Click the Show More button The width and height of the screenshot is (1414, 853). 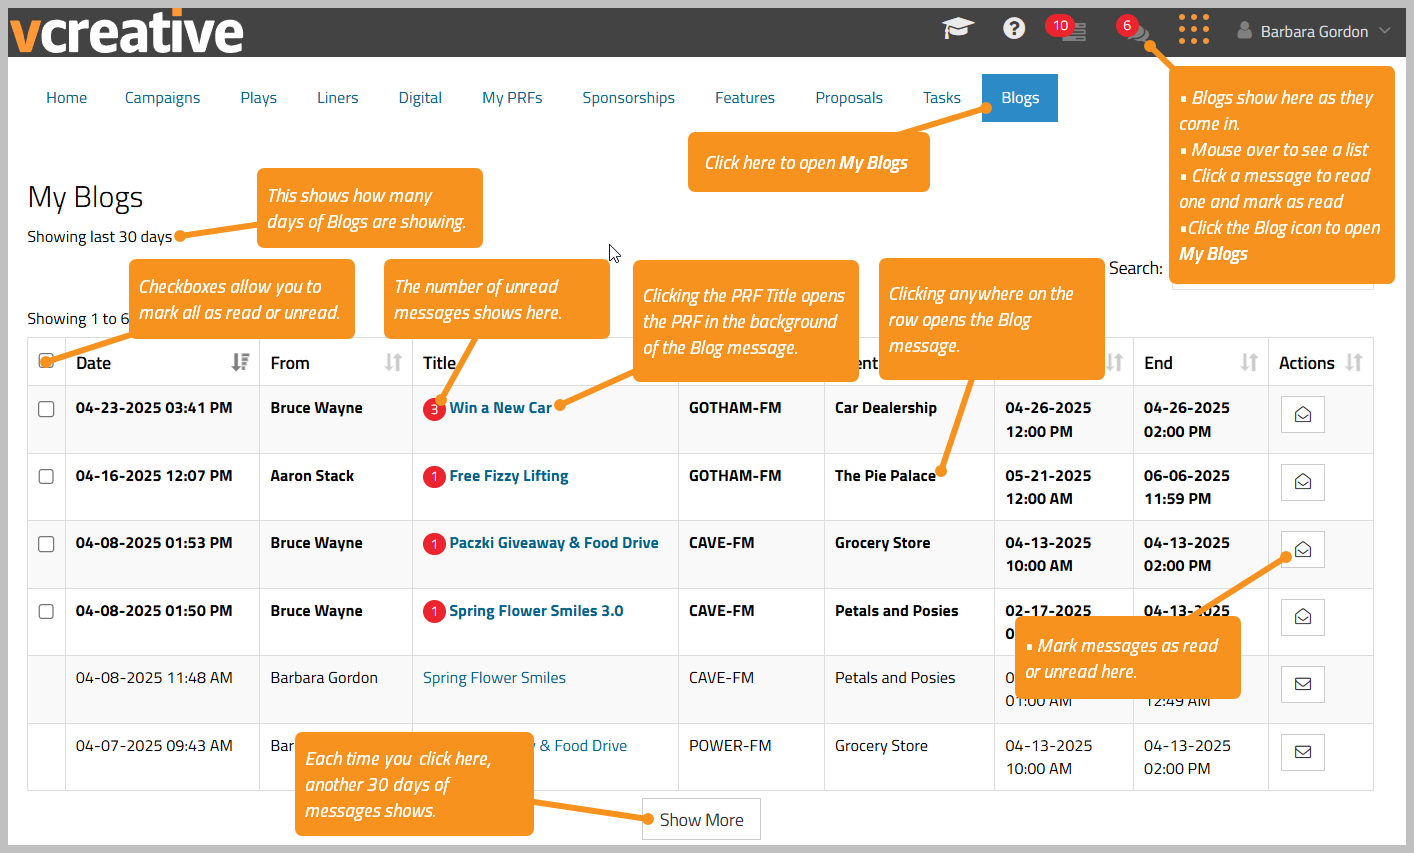701,819
